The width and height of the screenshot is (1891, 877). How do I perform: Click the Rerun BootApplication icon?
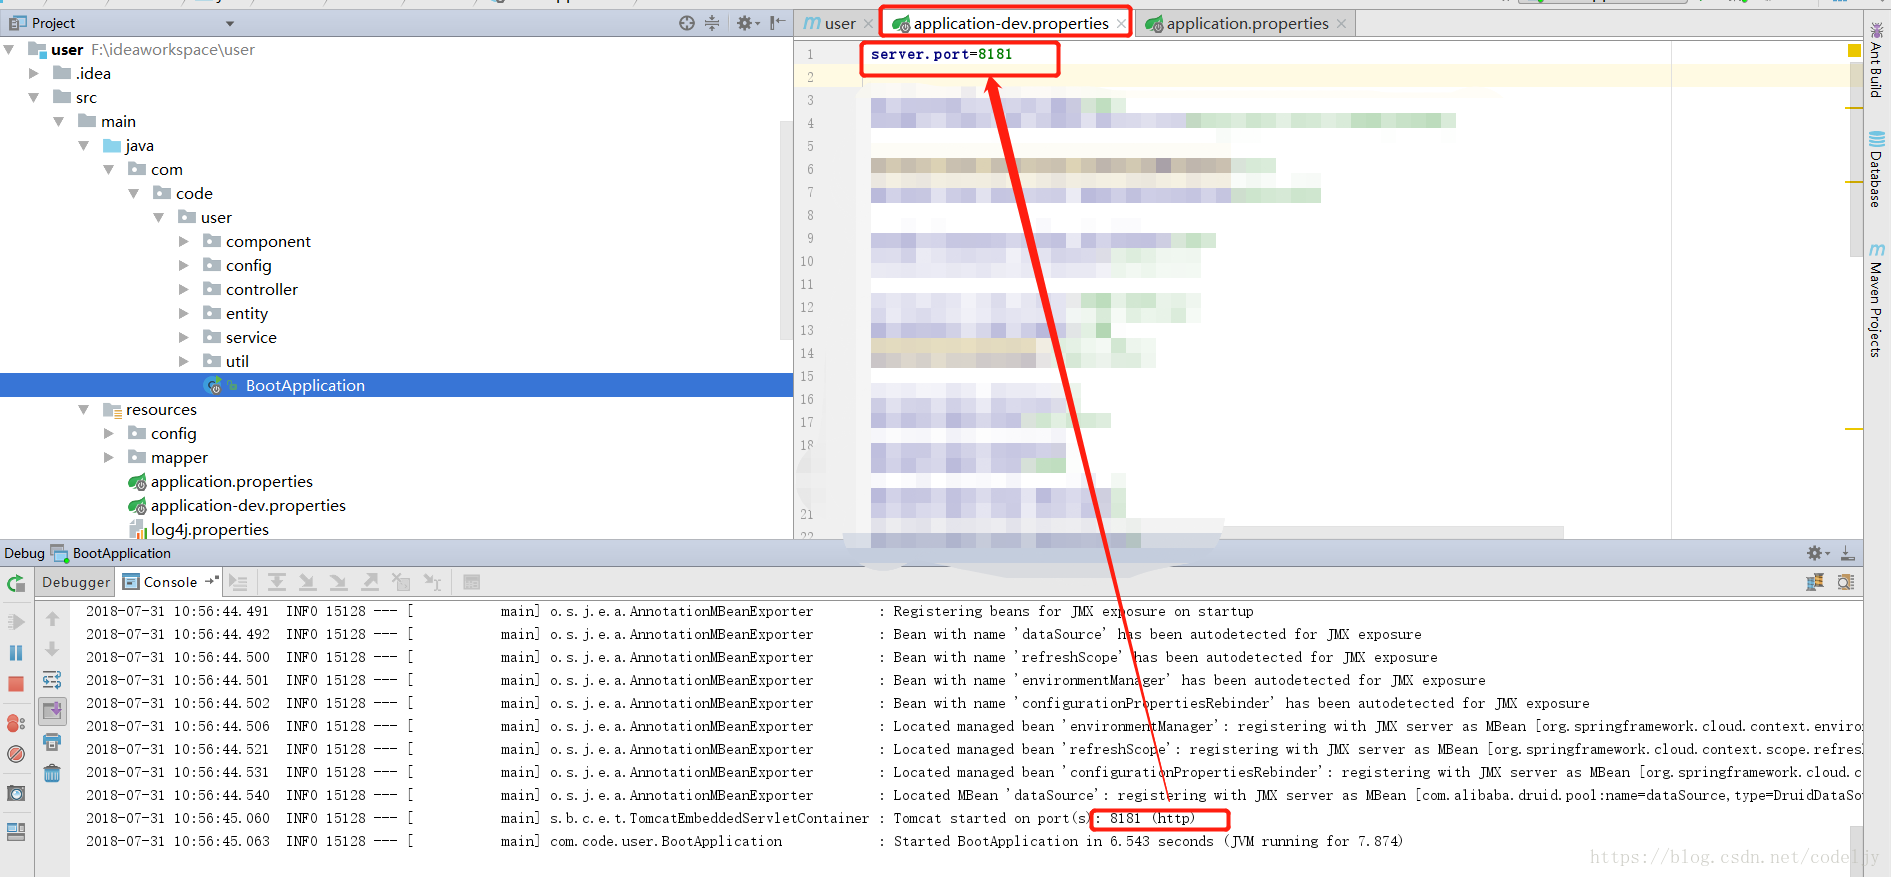coord(16,583)
